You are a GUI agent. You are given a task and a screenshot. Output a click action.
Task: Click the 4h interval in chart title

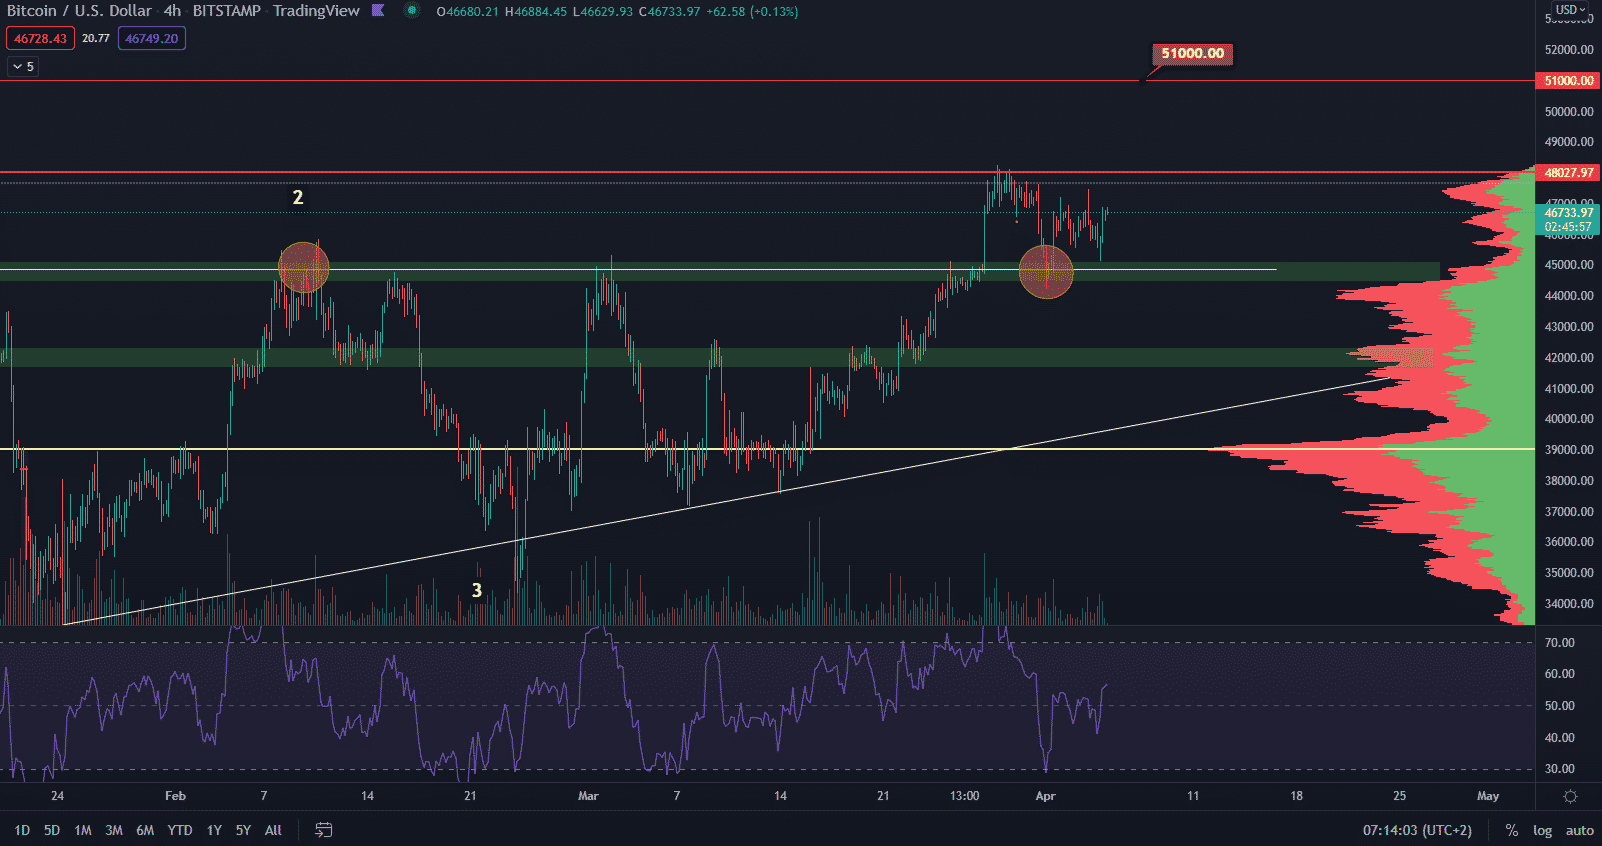(x=173, y=11)
